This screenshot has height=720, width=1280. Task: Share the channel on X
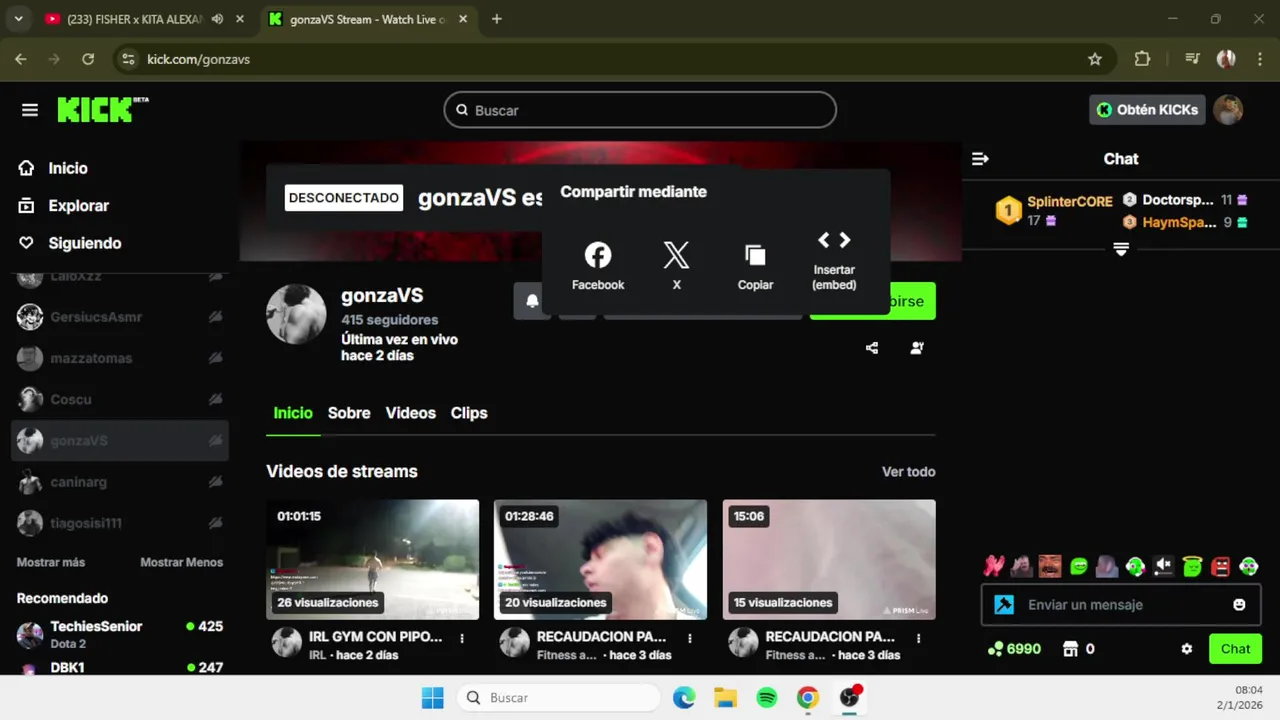pos(676,266)
